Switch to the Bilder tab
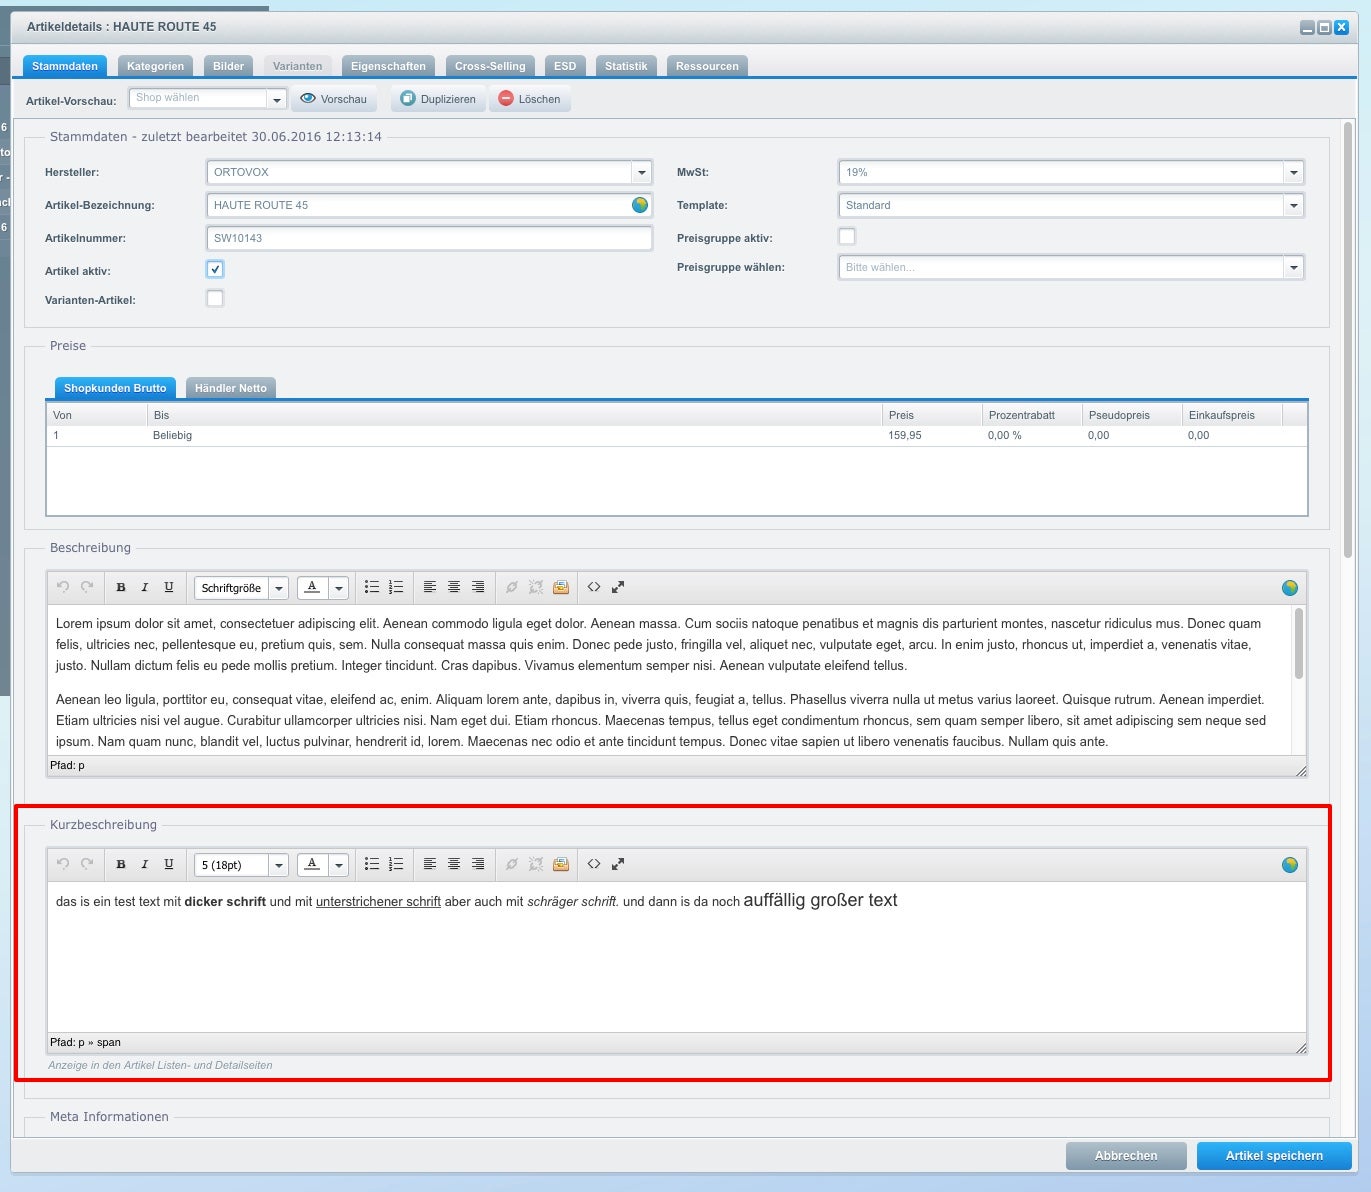 click(228, 66)
